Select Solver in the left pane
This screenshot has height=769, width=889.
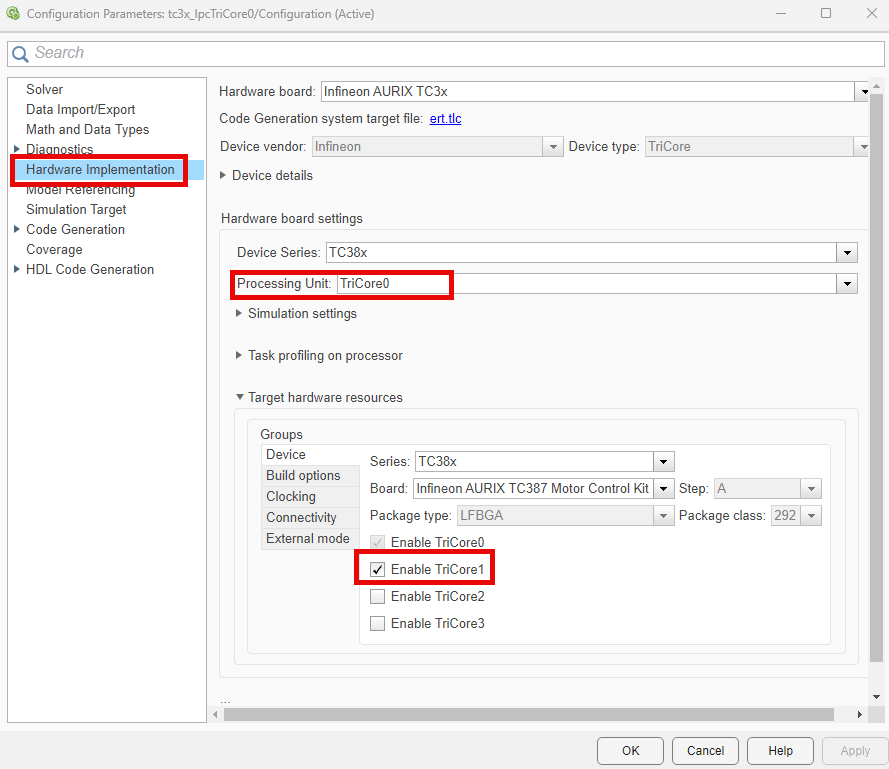44,89
